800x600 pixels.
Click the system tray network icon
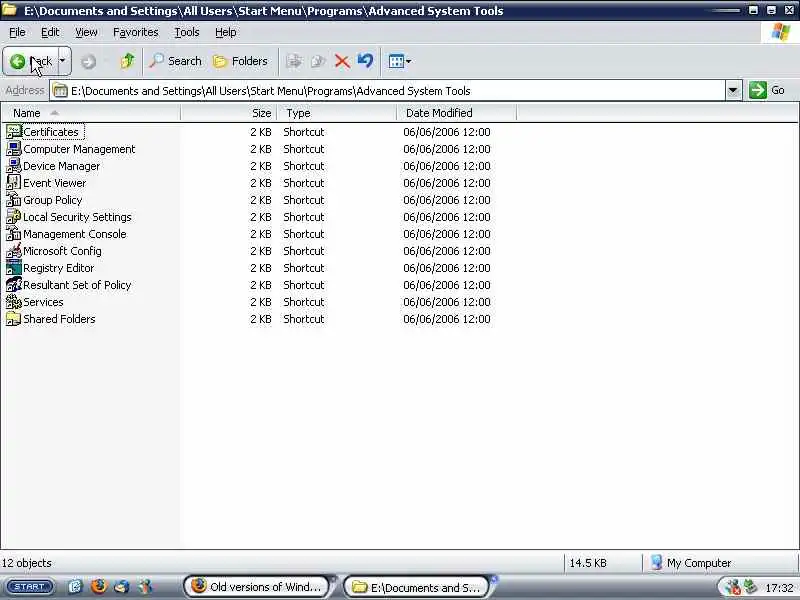(733, 587)
